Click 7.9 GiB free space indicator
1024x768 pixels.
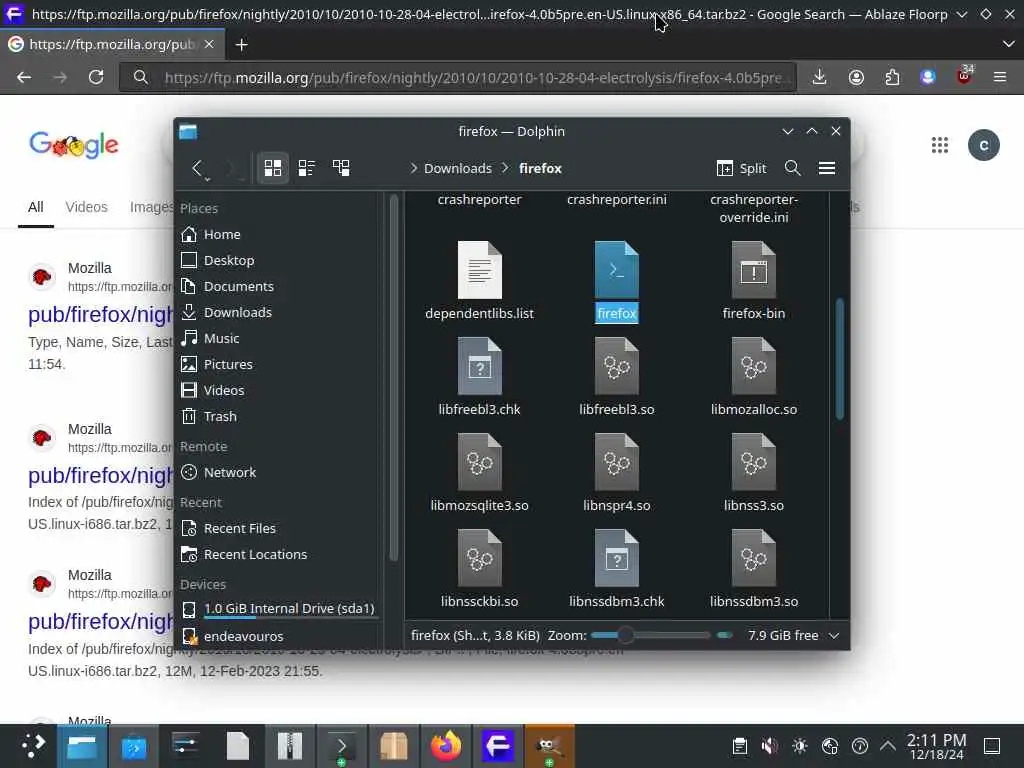click(783, 635)
